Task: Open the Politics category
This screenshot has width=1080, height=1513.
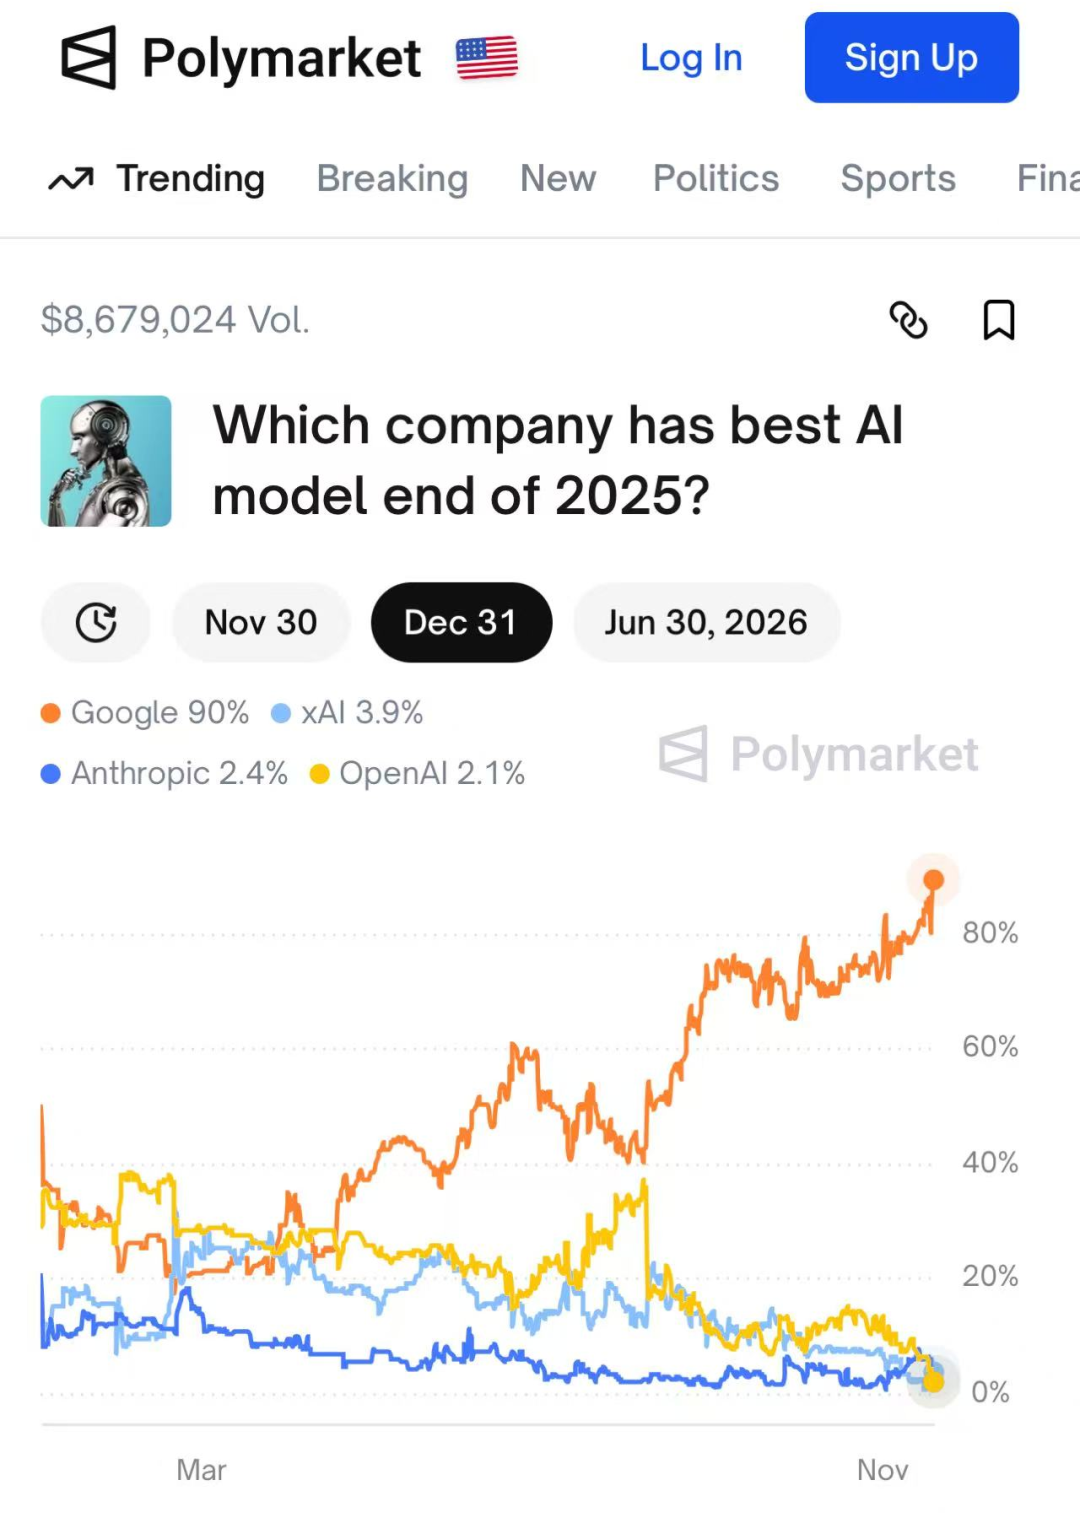Action: [716, 179]
